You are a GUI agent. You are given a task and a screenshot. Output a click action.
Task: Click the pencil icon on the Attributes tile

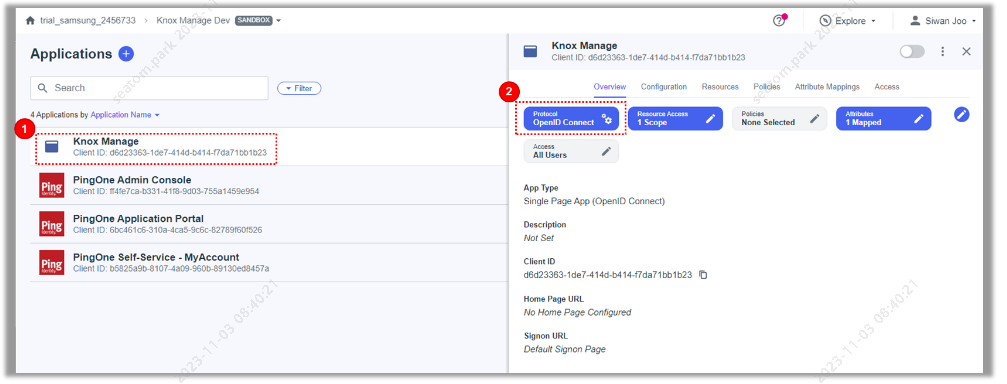[918, 119]
